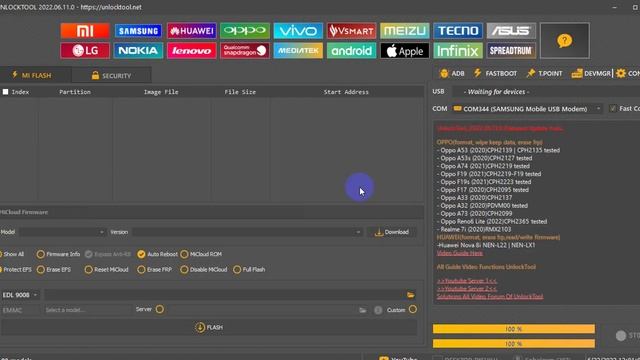Choose the Infinix brand logo
The height and width of the screenshot is (360, 640).
pyautogui.click(x=458, y=51)
